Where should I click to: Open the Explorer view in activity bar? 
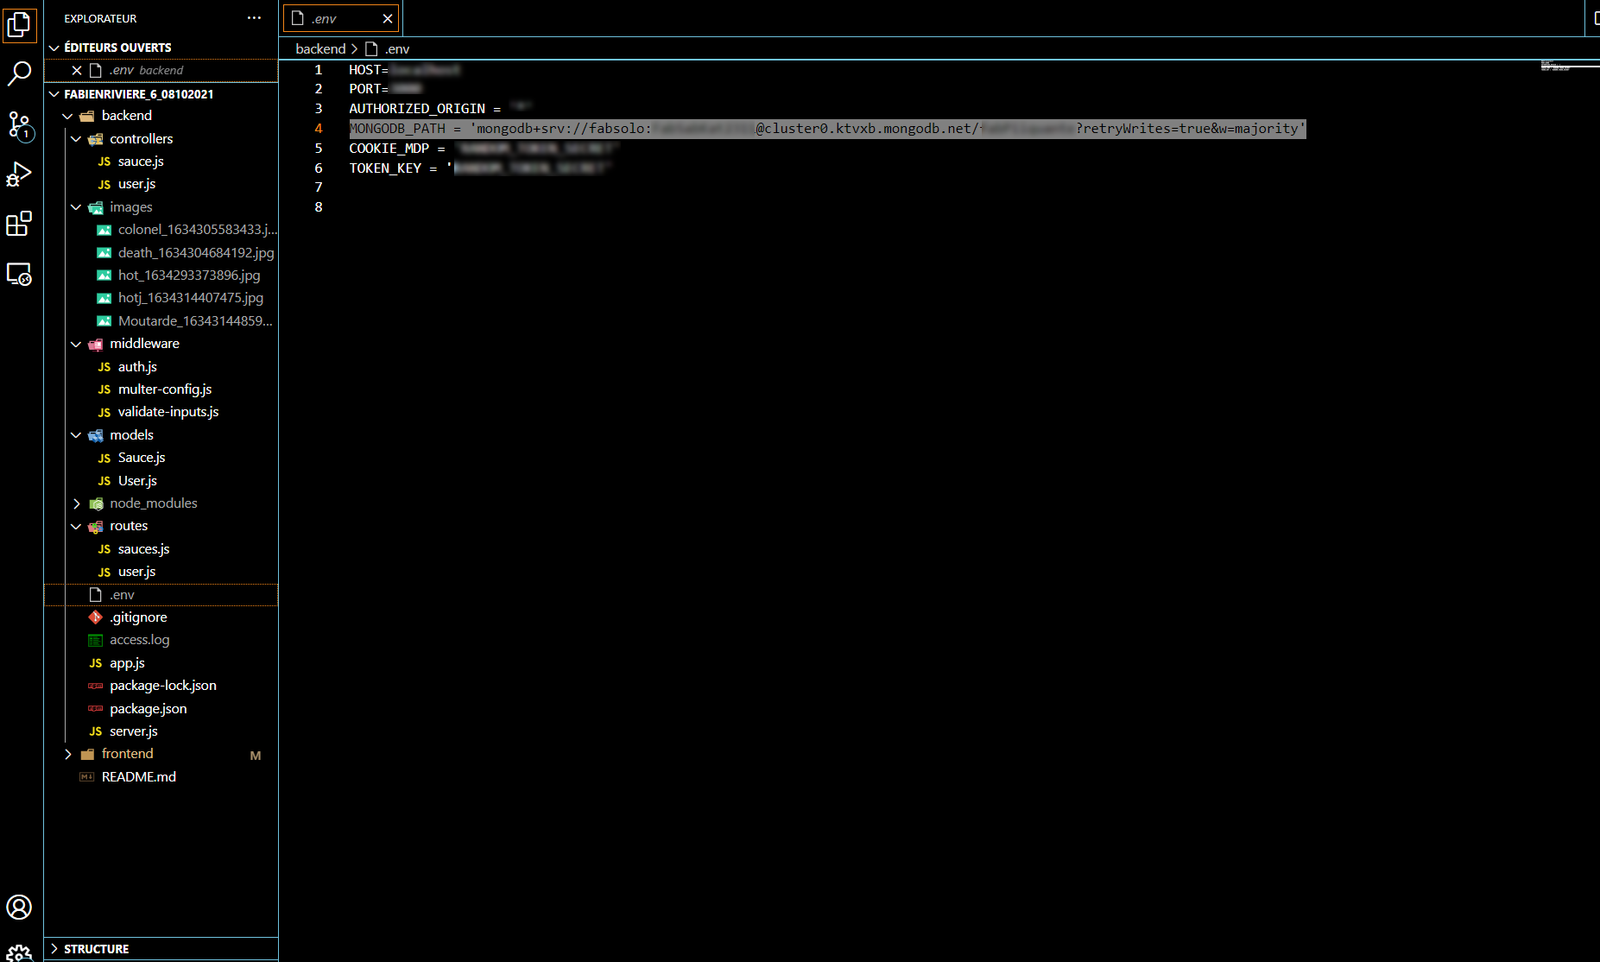[x=19, y=24]
